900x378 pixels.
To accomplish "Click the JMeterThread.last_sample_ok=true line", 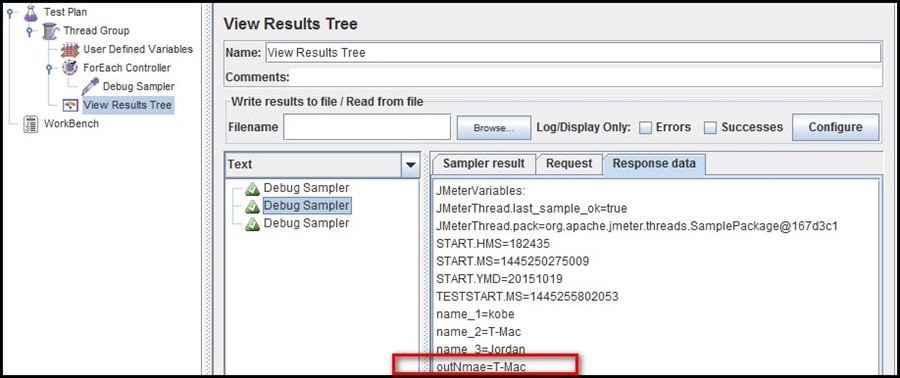I will tap(532, 208).
